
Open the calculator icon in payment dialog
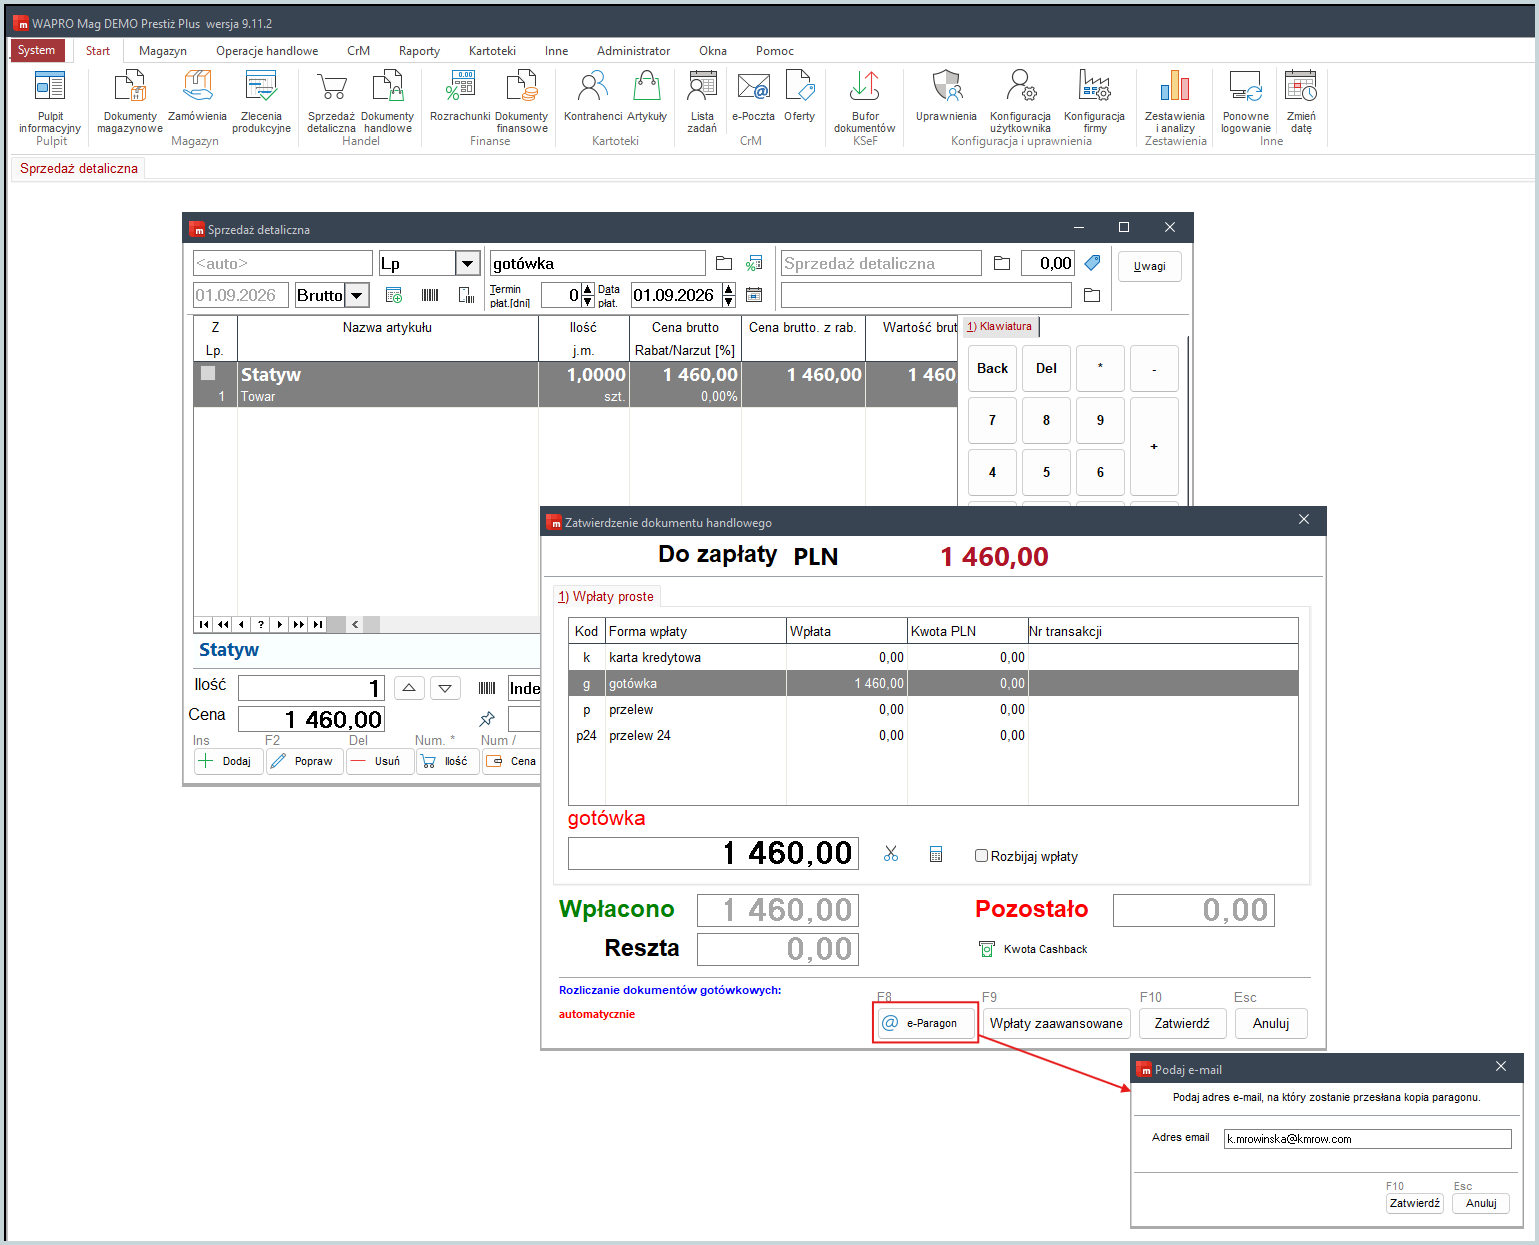936,854
